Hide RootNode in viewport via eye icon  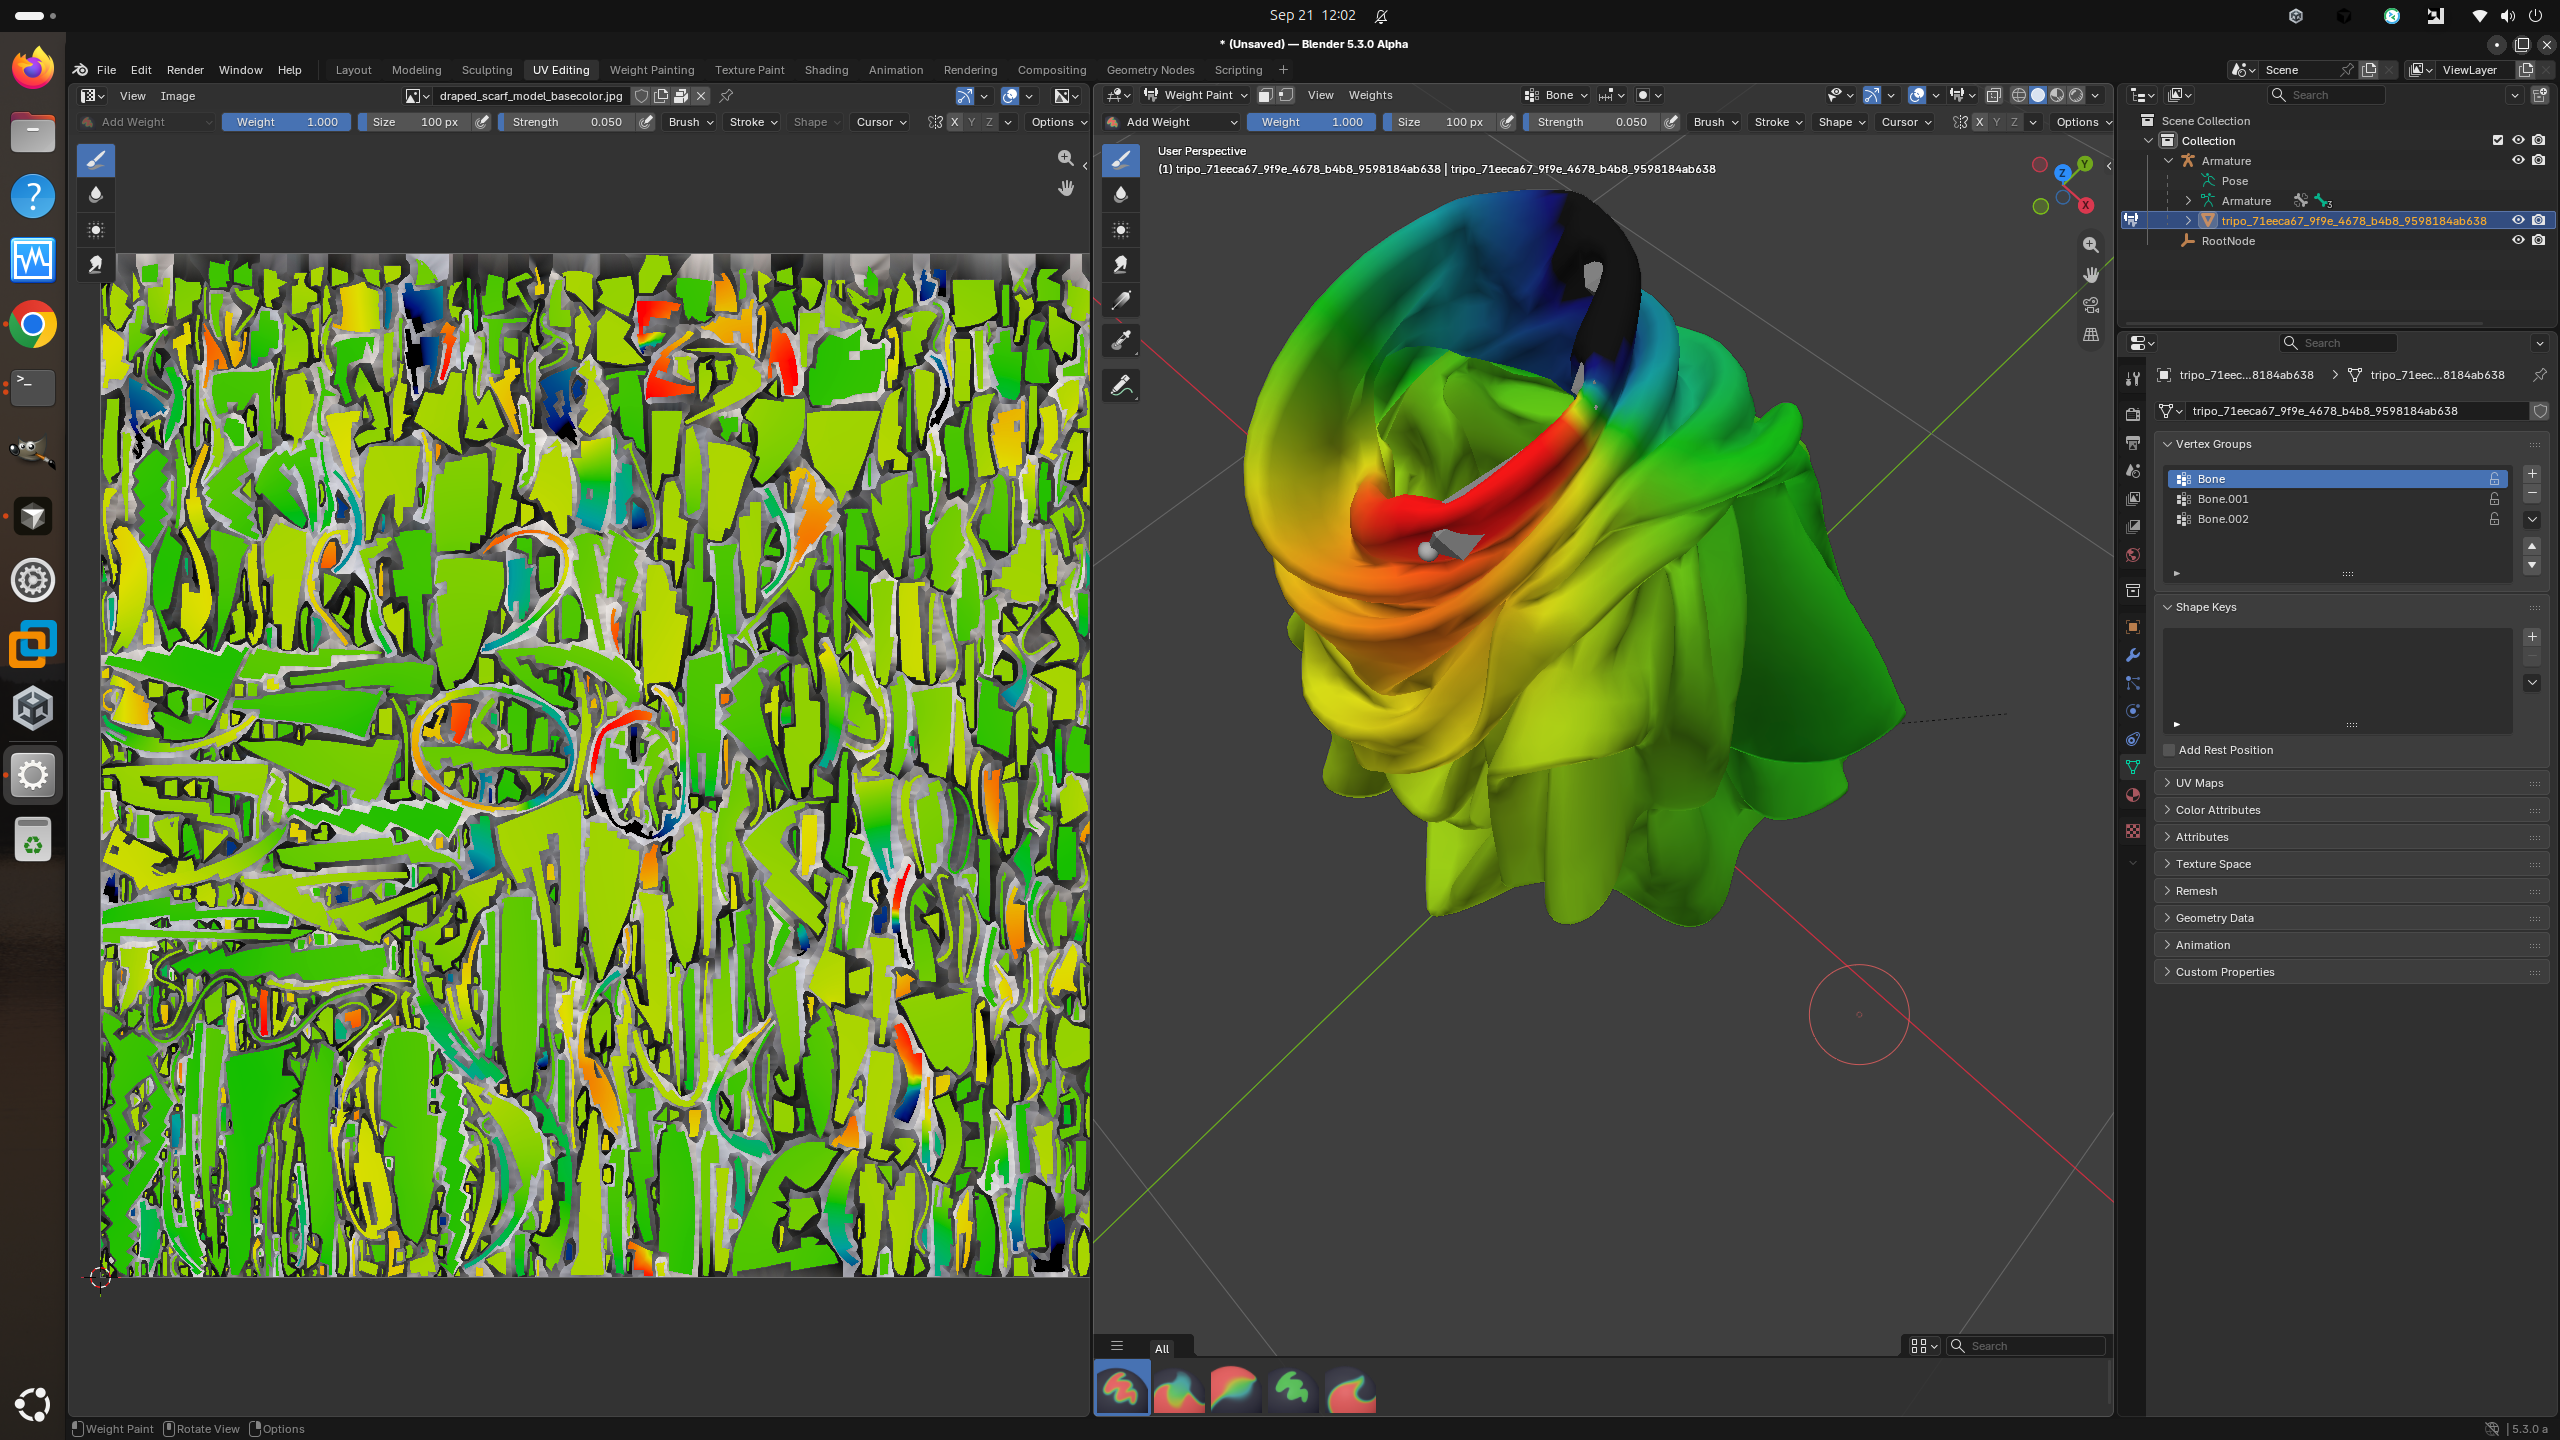(2518, 240)
